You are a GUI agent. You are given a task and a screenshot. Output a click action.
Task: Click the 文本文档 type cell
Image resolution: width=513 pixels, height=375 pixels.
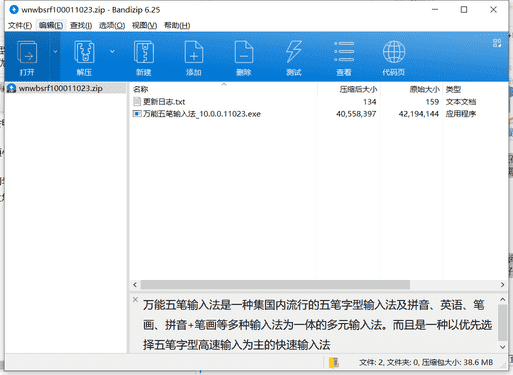(x=461, y=102)
